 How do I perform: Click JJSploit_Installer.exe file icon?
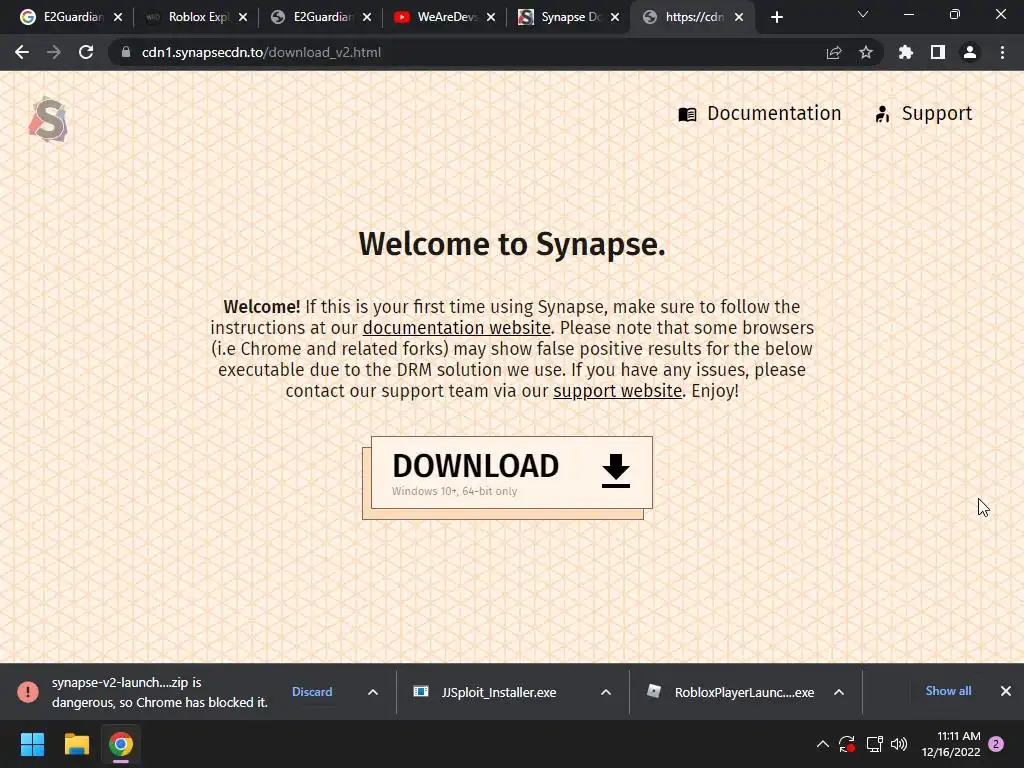421,692
